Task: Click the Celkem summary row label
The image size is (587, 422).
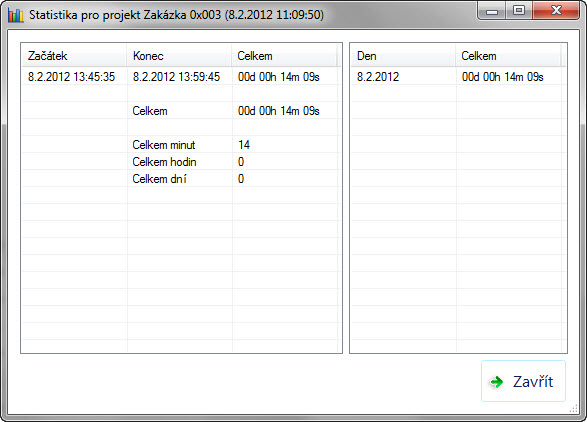Action: click(150, 111)
